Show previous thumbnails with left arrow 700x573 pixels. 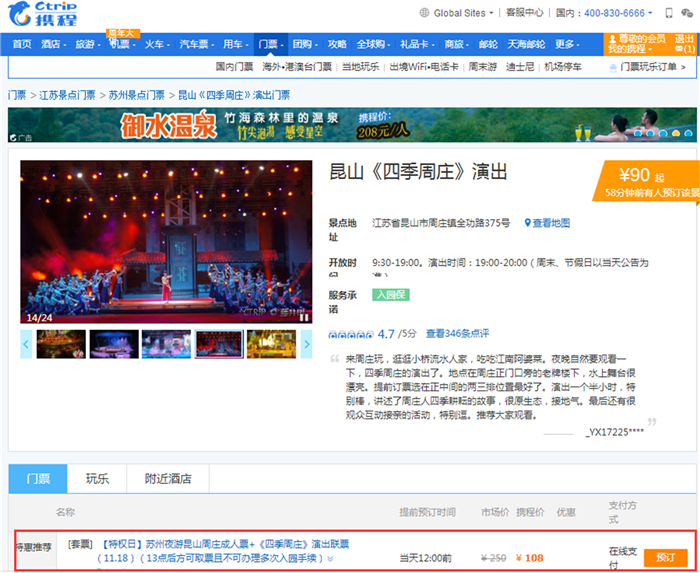pos(27,344)
